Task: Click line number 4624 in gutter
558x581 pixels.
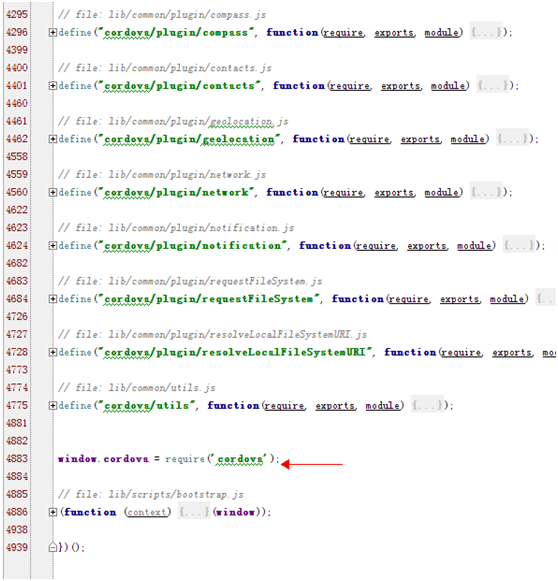Action: tap(17, 246)
